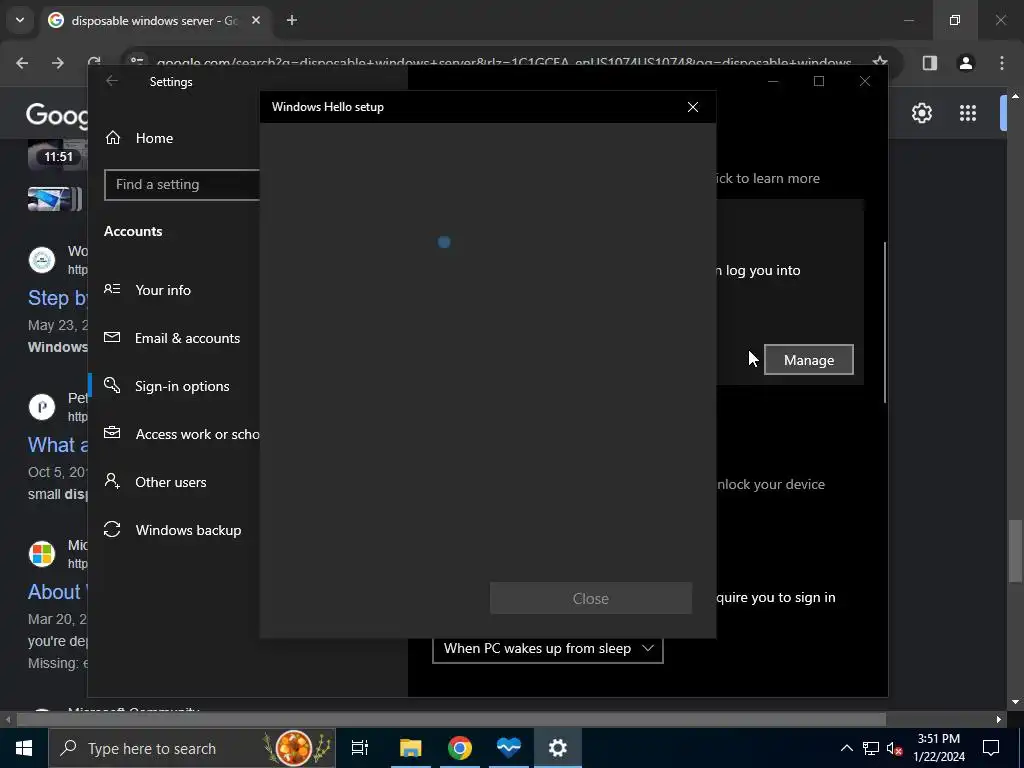Click the Manage button
1024x768 pixels.
point(808,360)
